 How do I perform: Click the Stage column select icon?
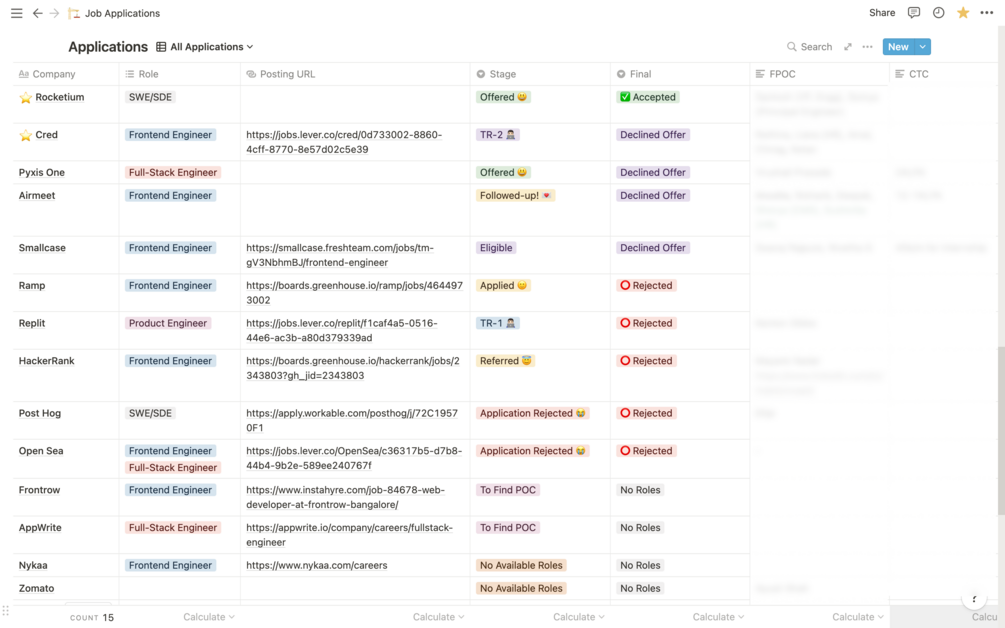click(x=481, y=74)
